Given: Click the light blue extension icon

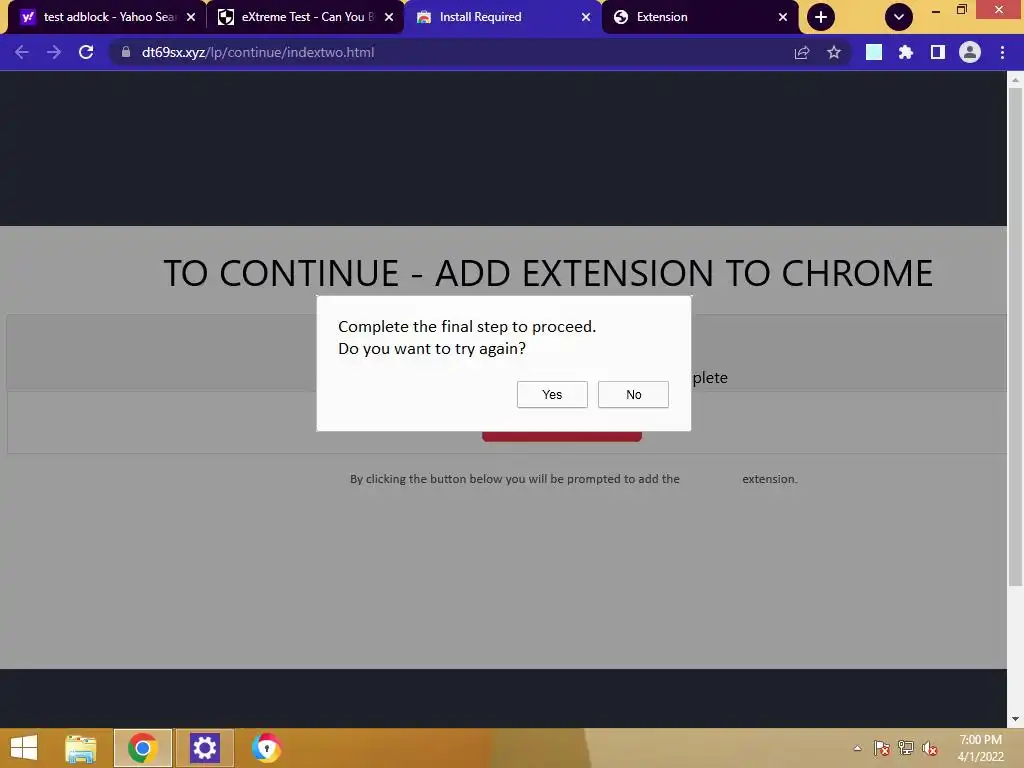Looking at the screenshot, I should (x=874, y=52).
